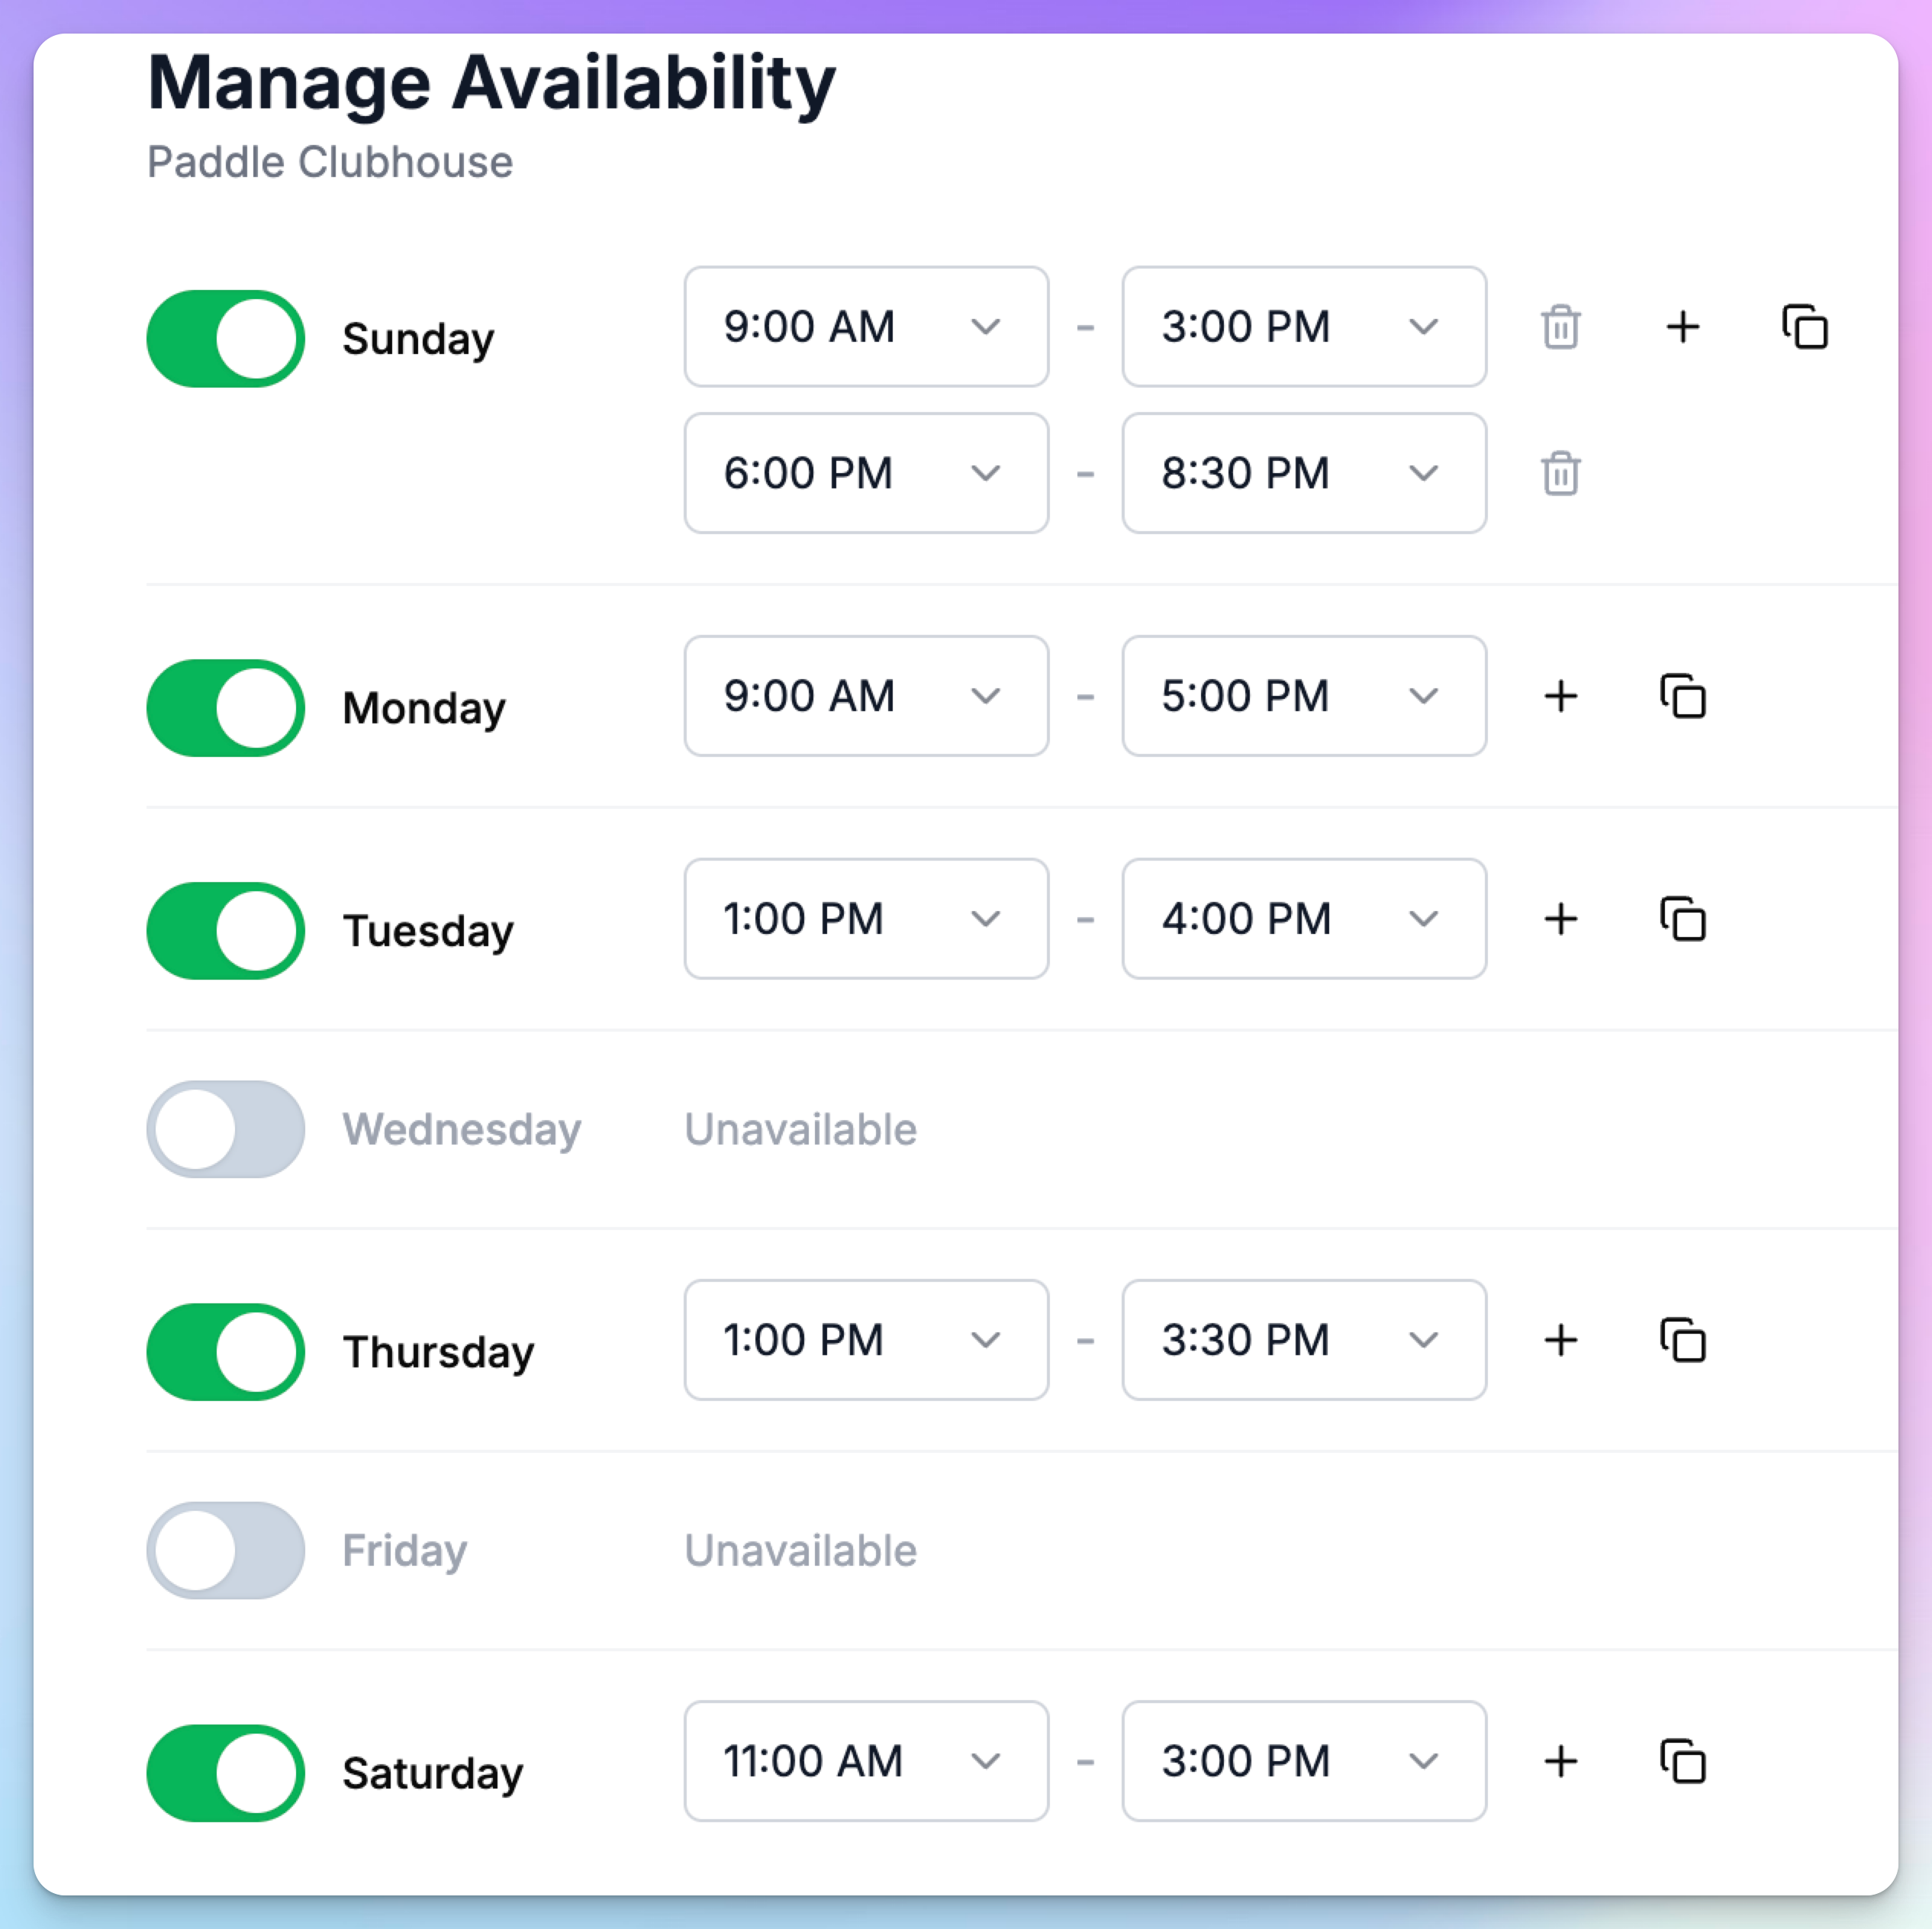Enable Wednesday availability toggle
This screenshot has width=1932, height=1929.
coord(226,1129)
